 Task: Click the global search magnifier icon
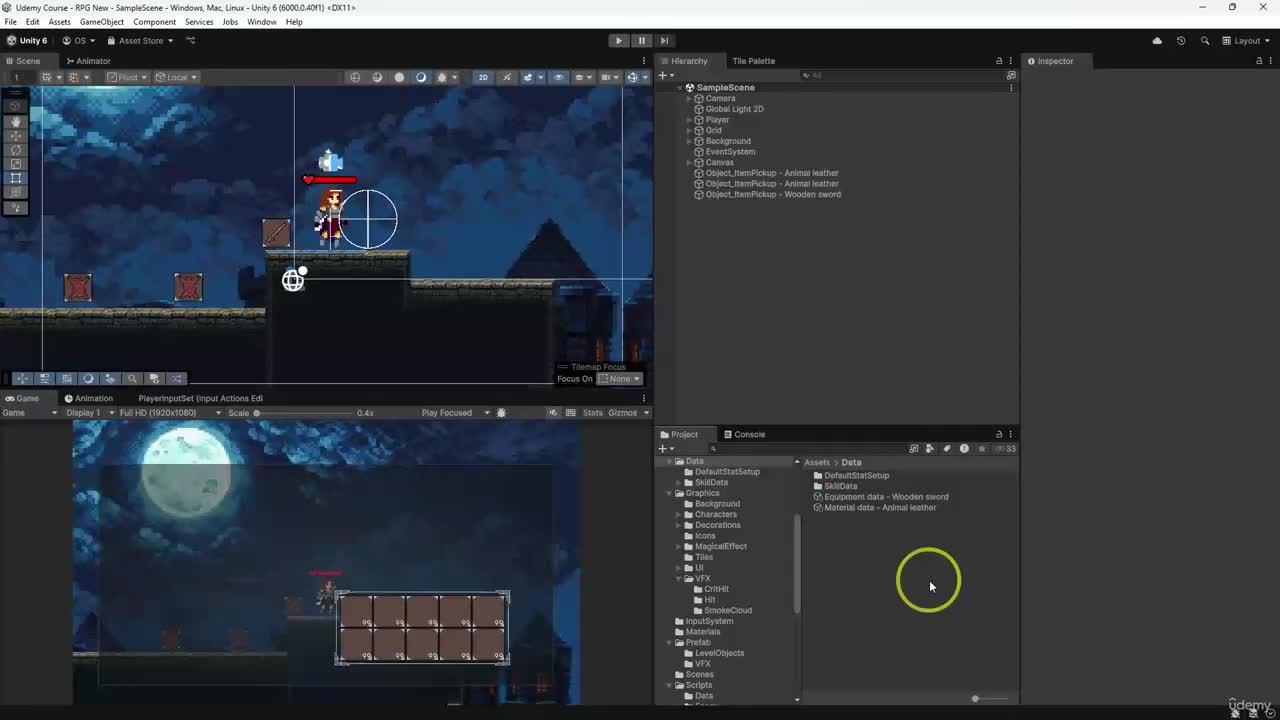click(x=1205, y=41)
